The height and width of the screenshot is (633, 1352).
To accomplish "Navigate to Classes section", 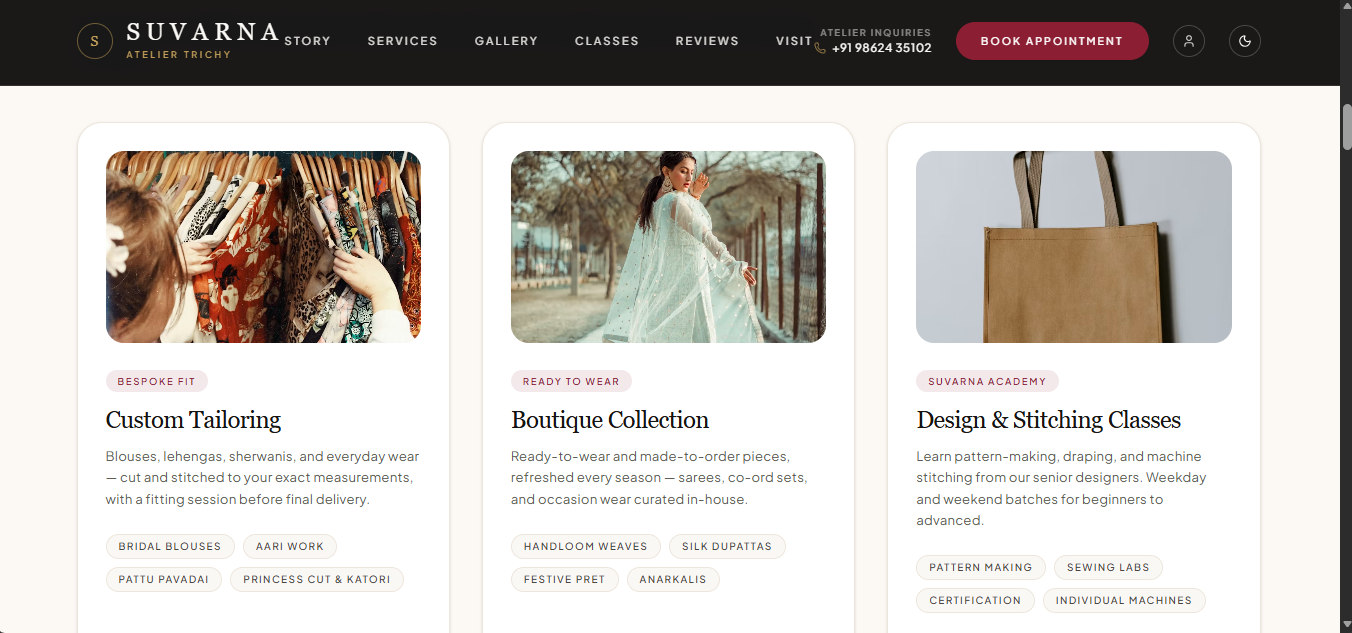I will [x=607, y=41].
